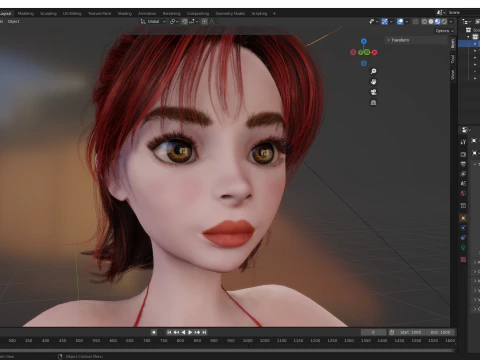Expand the Transform panel in sidebar
Image resolution: width=480 pixels, height=360 pixels.
point(416,40)
